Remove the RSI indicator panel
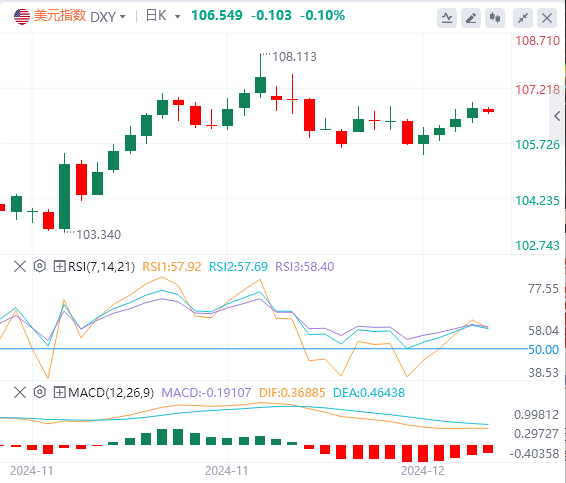Screen dimensions: 566x483 coord(20,266)
